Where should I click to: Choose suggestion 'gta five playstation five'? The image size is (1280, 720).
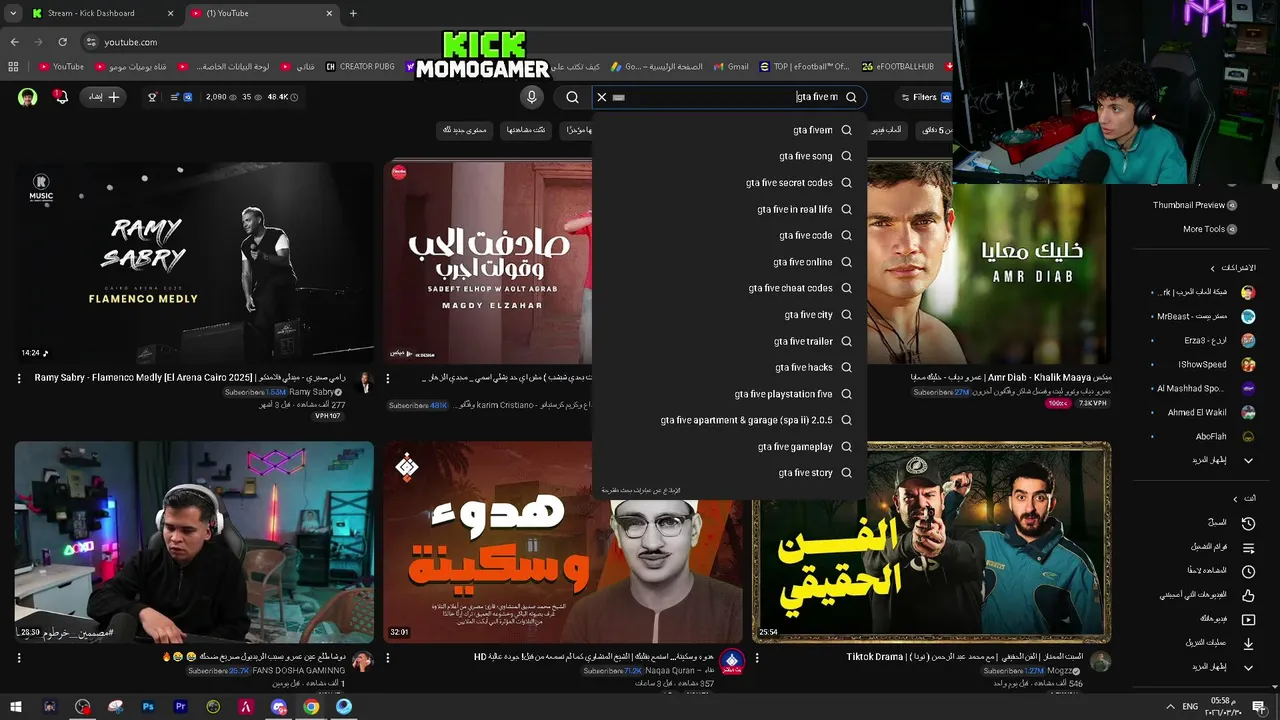pyautogui.click(x=728, y=394)
